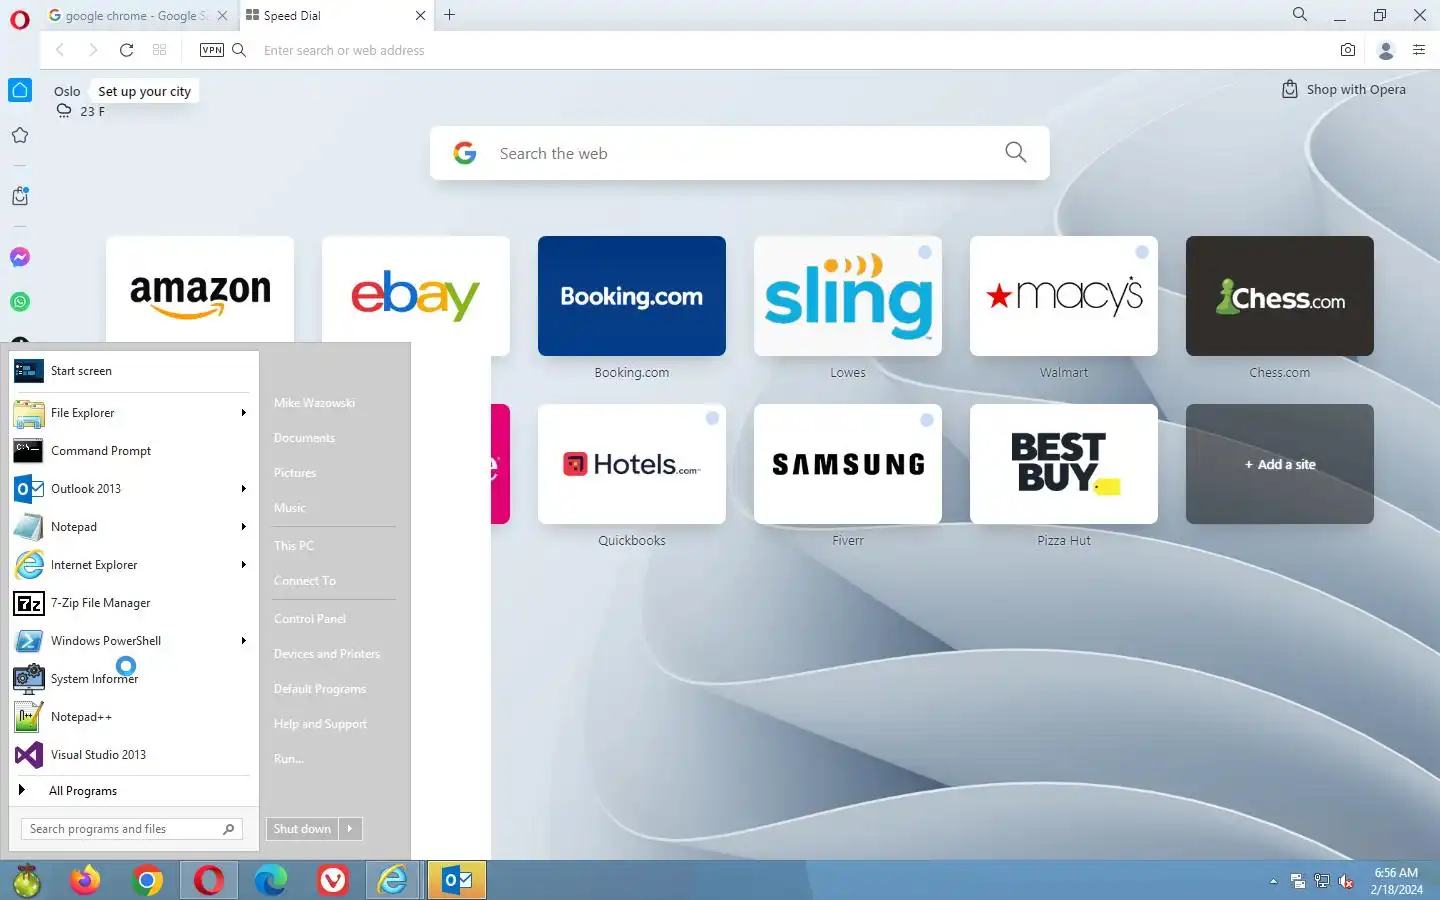This screenshot has height=900, width=1440.
Task: Launch Command Prompt from start menu
Action: [x=132, y=451]
